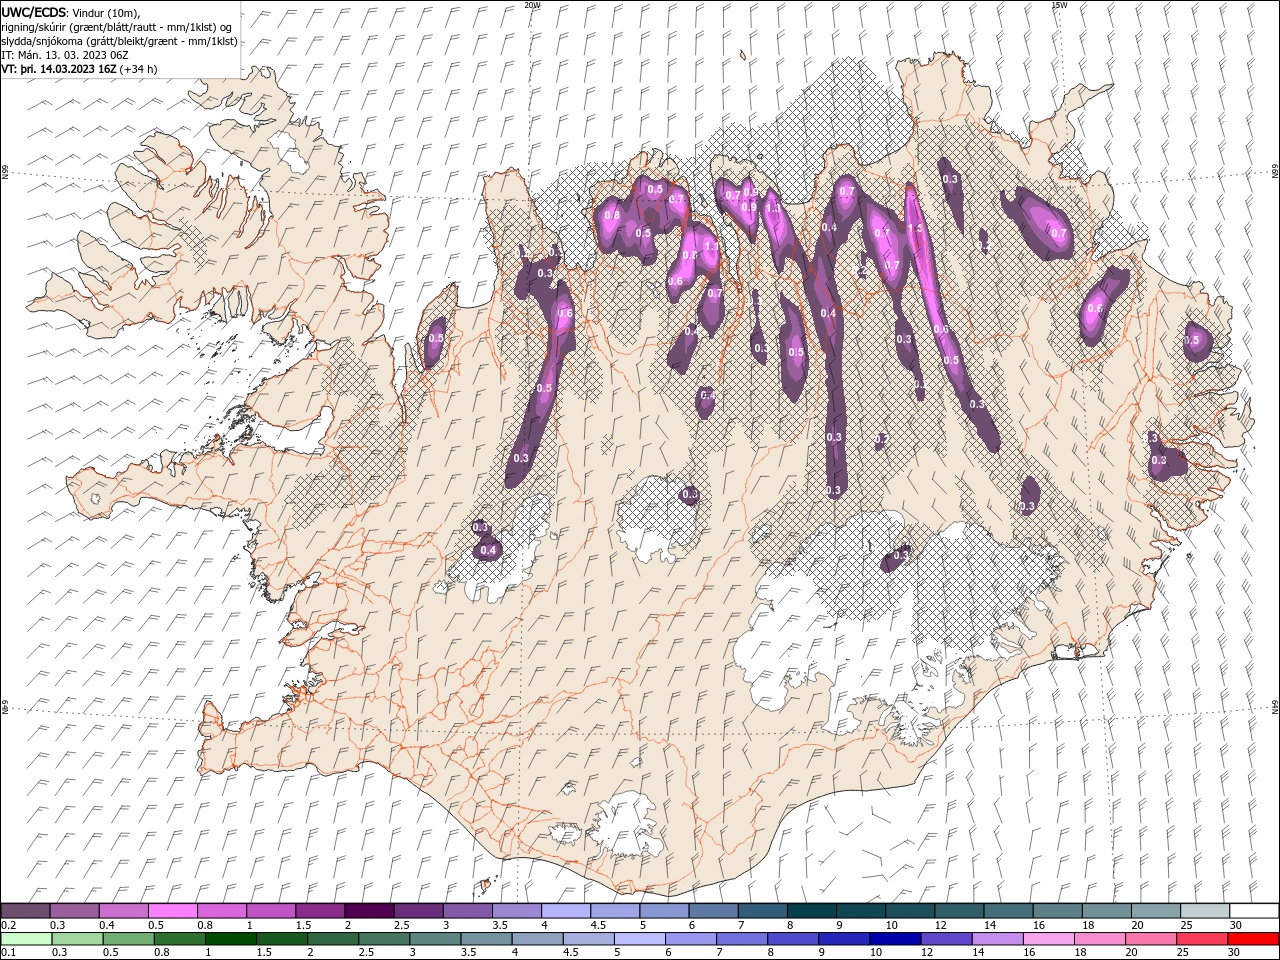Image resolution: width=1280 pixels, height=960 pixels.
Task: Pick the light lavender 4 swatch in upper legend
Action: [x=566, y=911]
